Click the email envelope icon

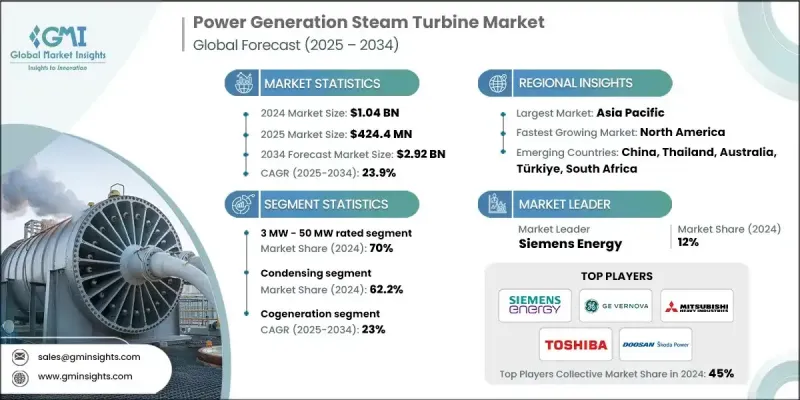[21, 356]
